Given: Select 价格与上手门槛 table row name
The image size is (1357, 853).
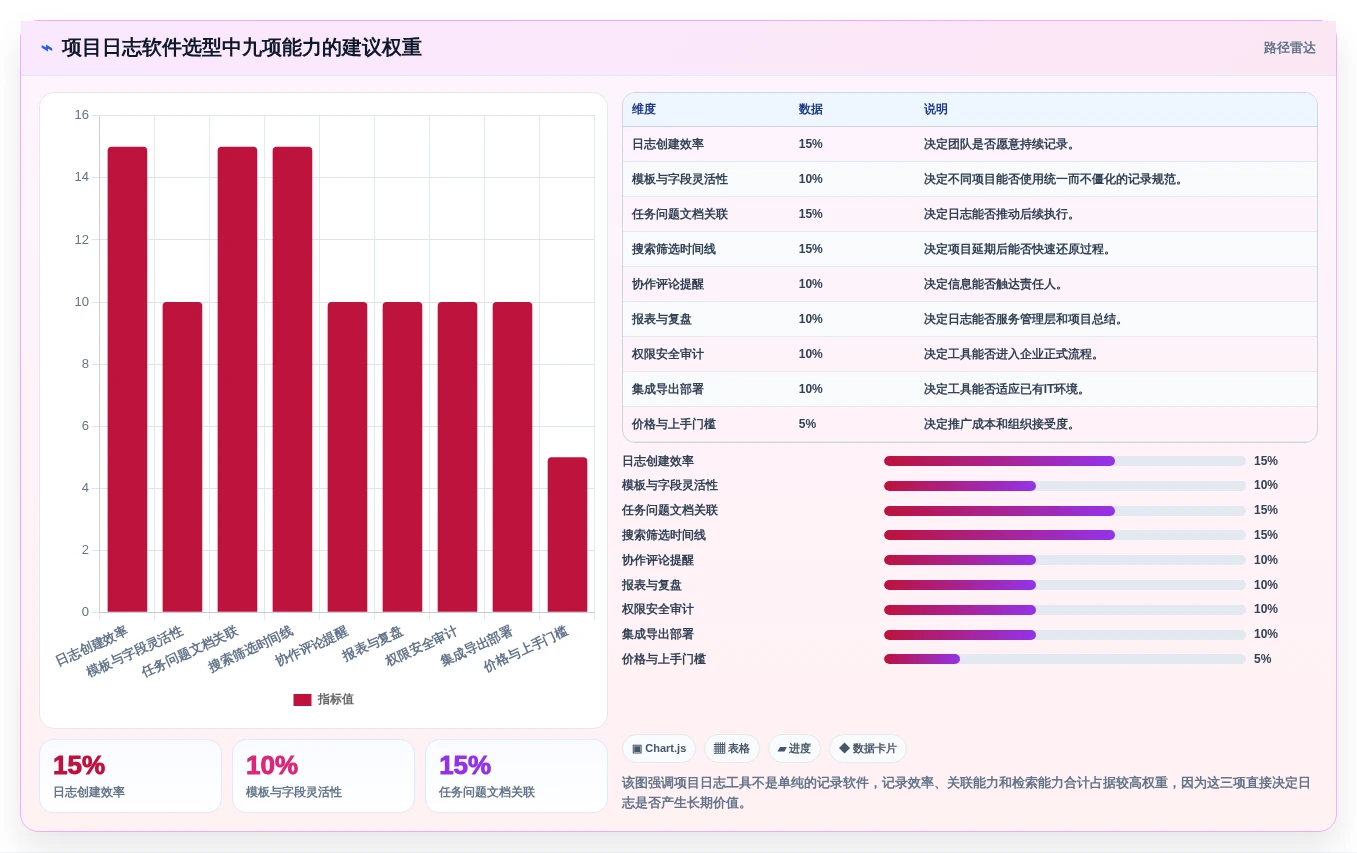Looking at the screenshot, I should pyautogui.click(x=674, y=424).
